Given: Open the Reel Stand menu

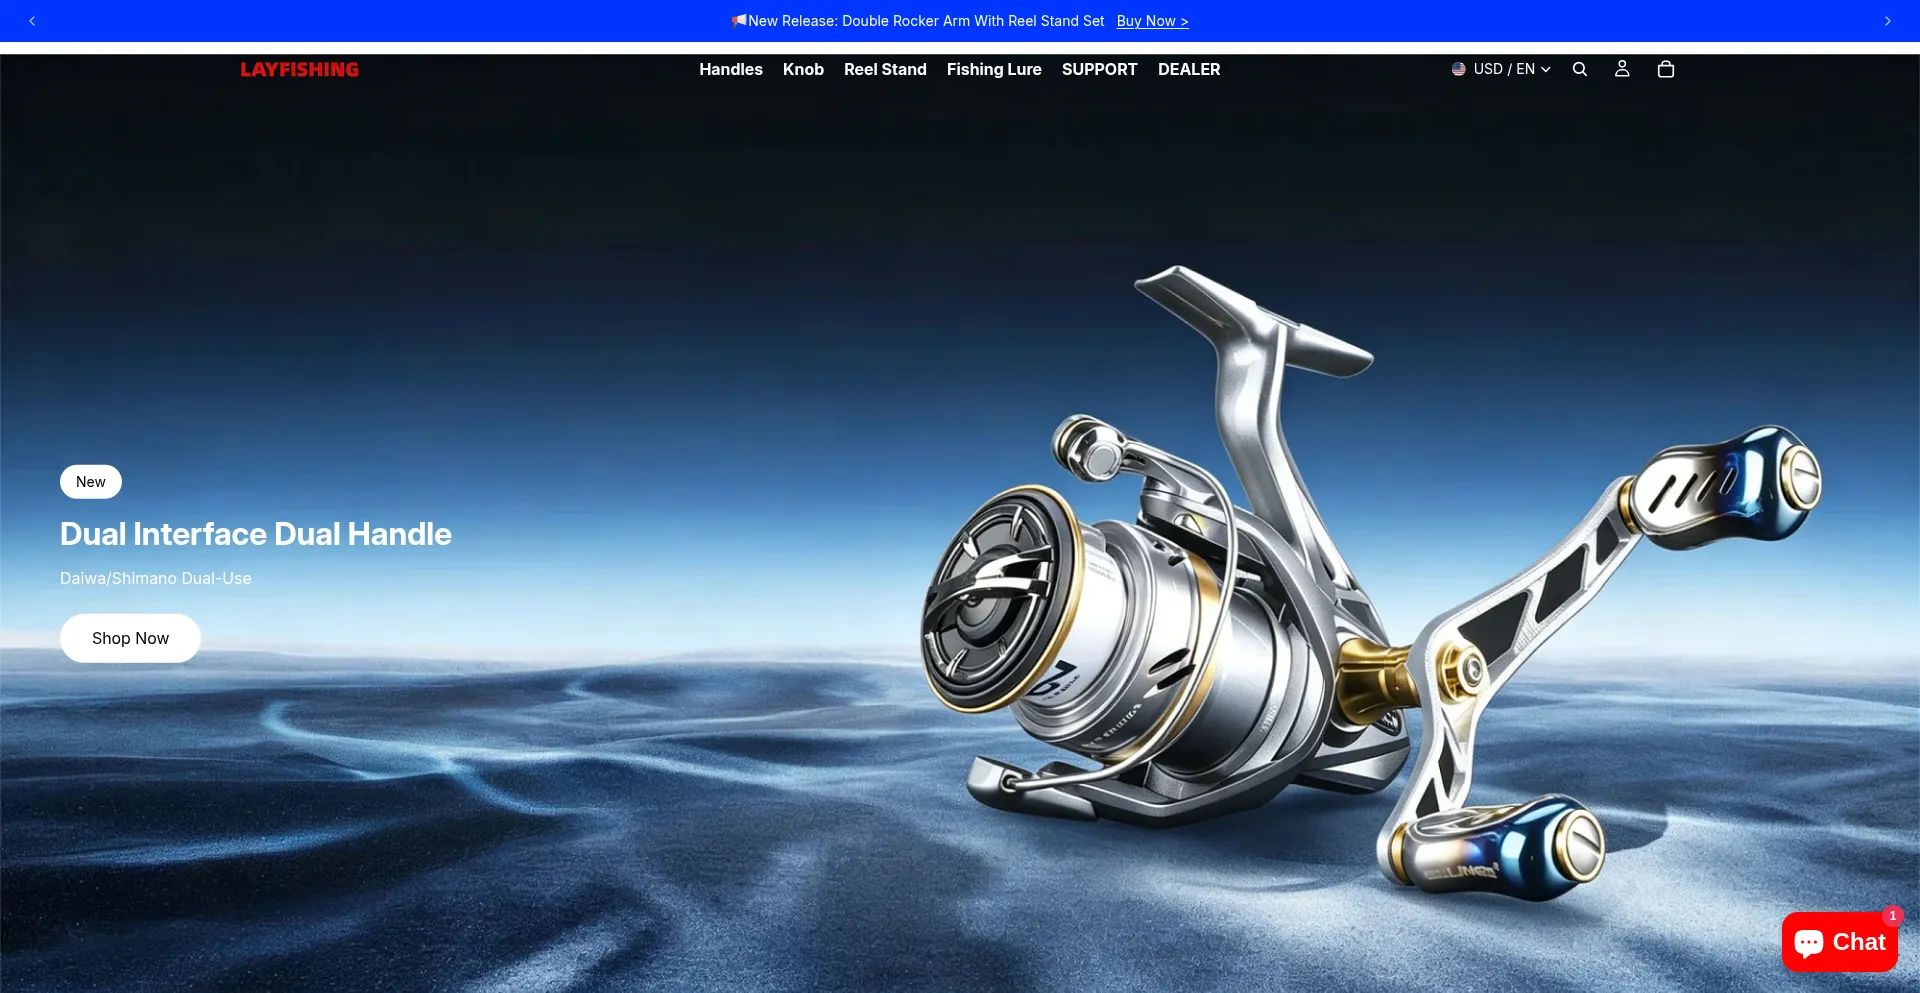Looking at the screenshot, I should [x=885, y=69].
